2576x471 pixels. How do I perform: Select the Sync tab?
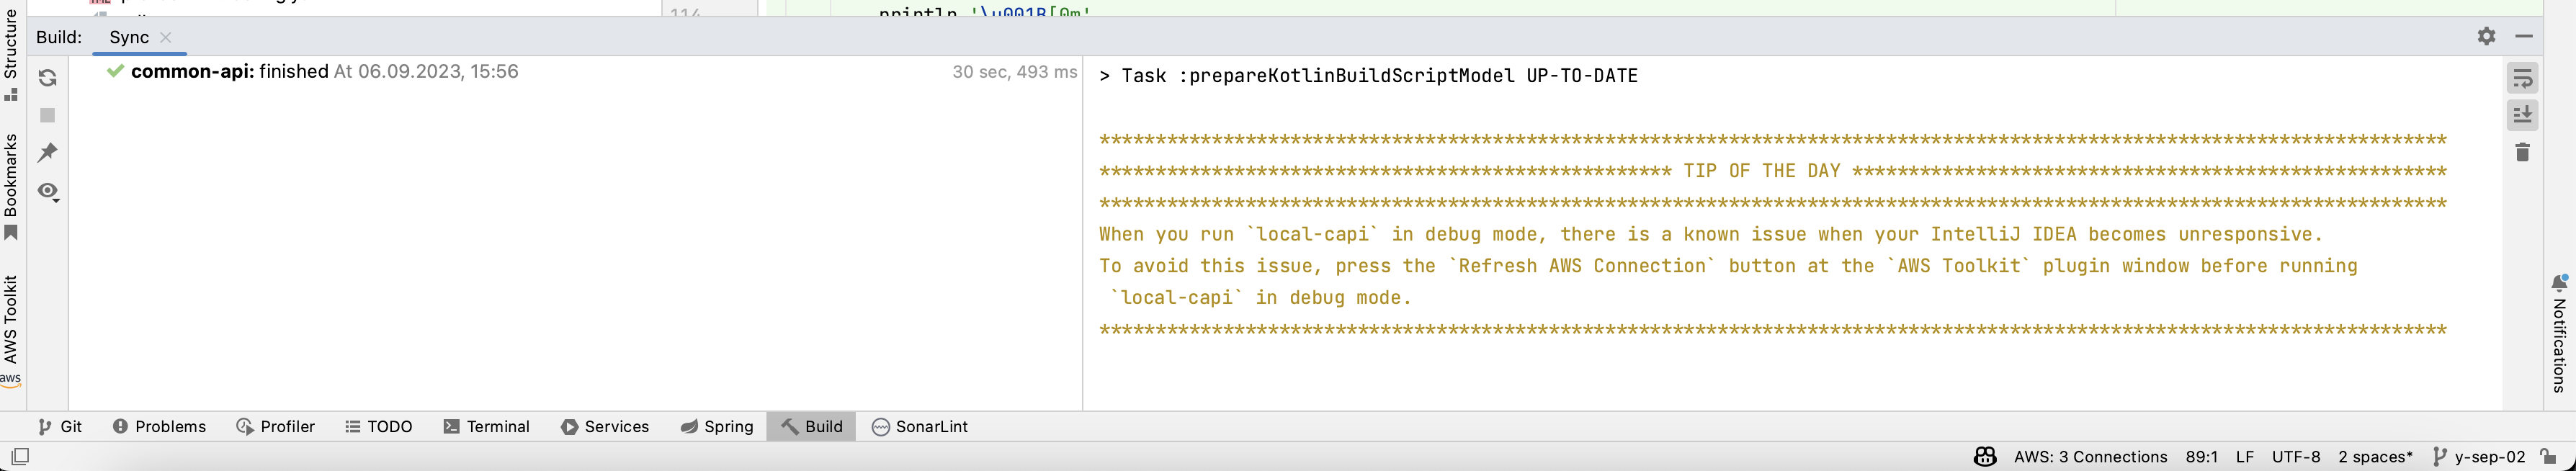(x=129, y=37)
